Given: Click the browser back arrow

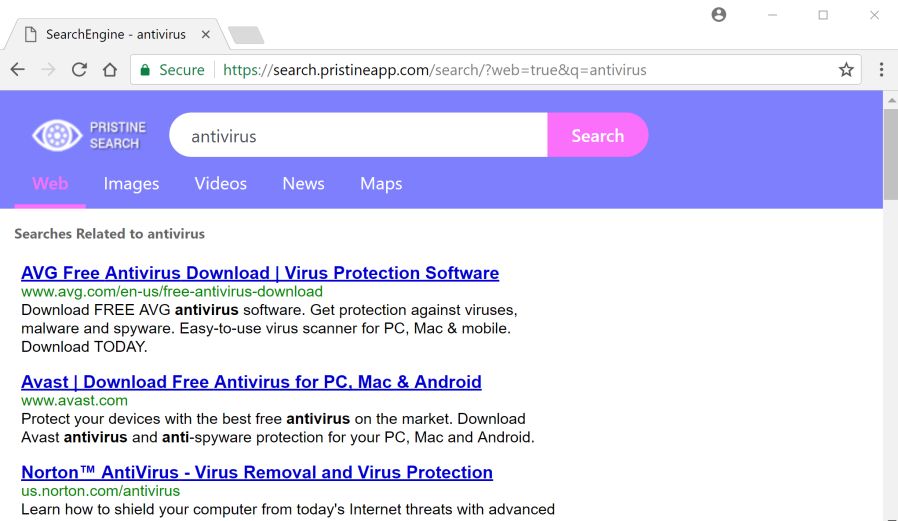Looking at the screenshot, I should tap(17, 70).
